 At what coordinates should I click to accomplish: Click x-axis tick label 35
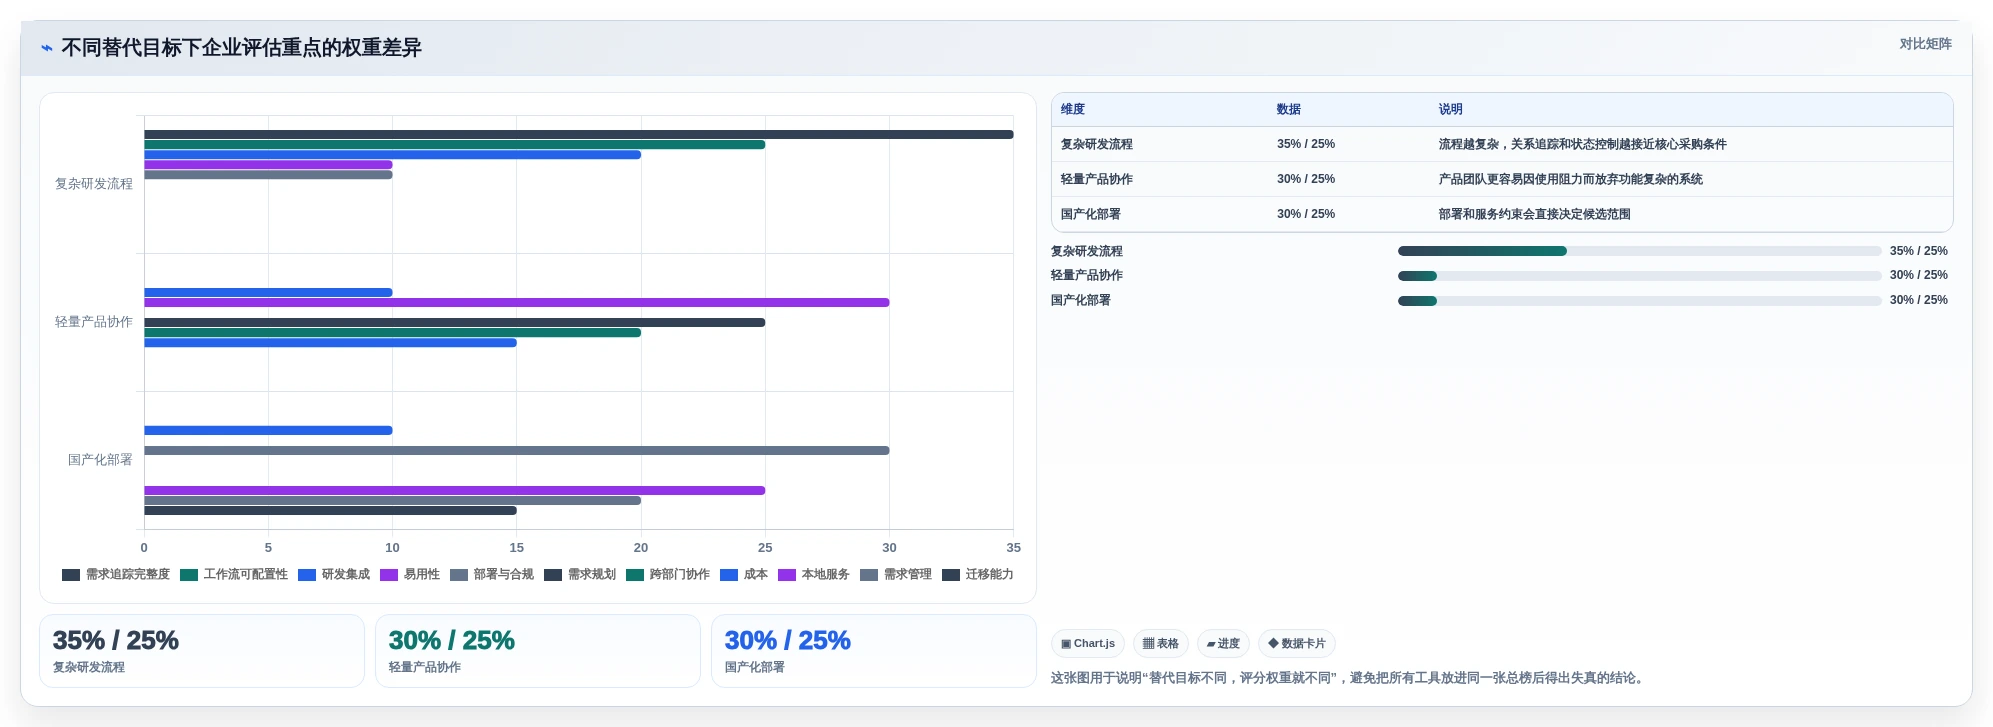click(1013, 548)
